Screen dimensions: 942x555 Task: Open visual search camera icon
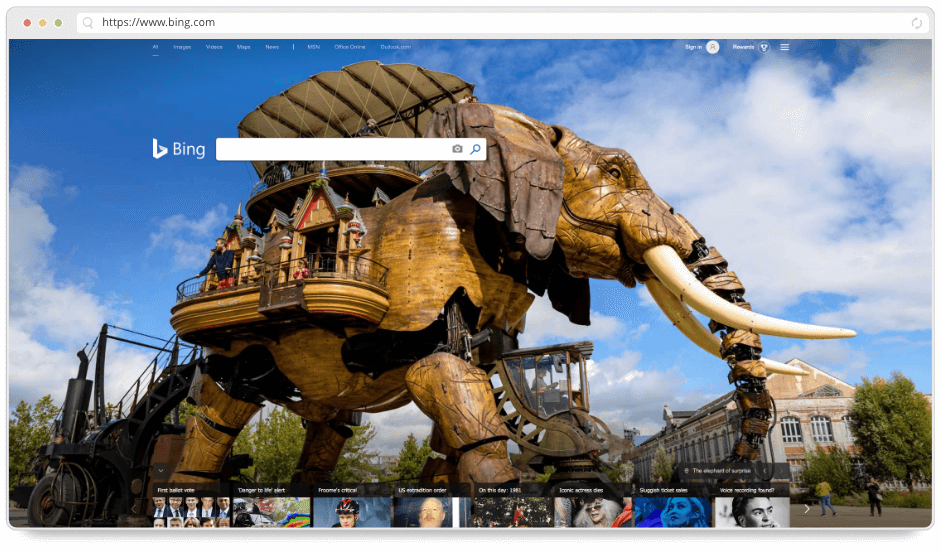click(x=457, y=149)
